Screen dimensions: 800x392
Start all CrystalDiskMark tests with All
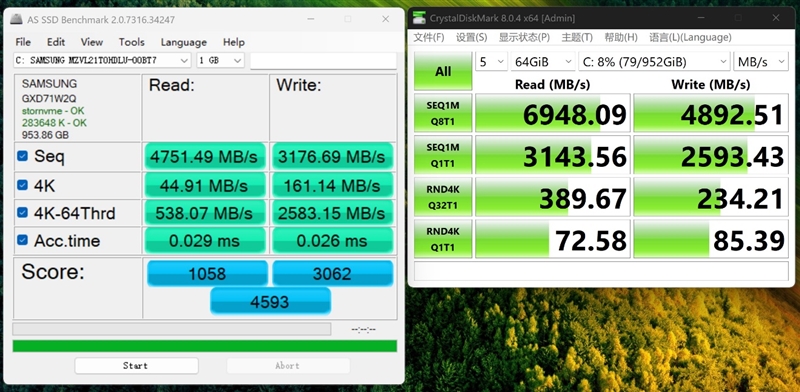click(x=443, y=71)
